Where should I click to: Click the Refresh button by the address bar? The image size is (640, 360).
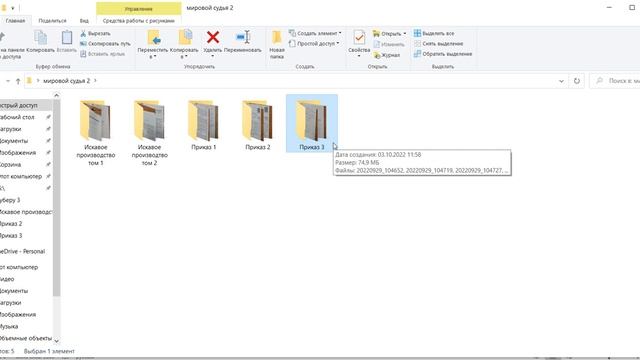[x=577, y=81]
